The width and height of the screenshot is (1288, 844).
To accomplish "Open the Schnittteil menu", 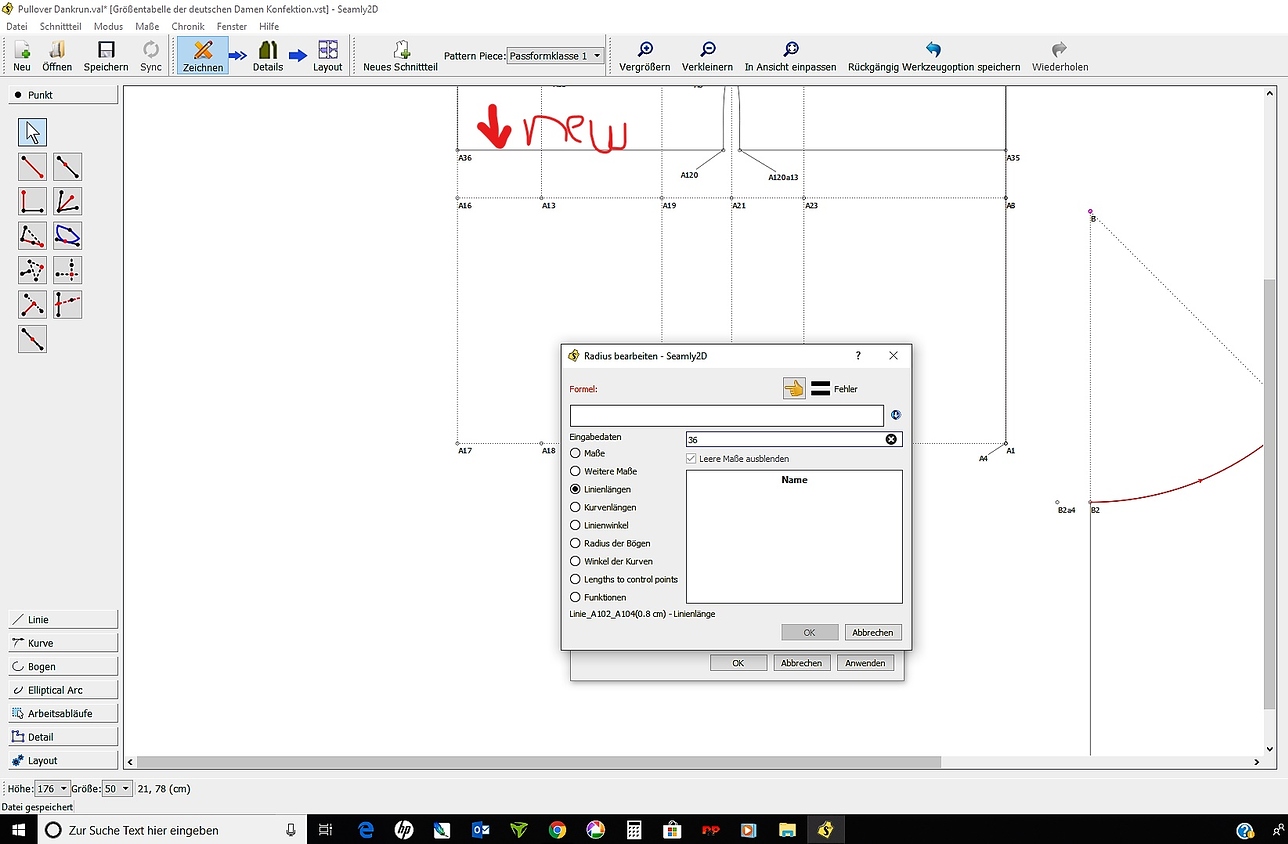I will click(60, 26).
